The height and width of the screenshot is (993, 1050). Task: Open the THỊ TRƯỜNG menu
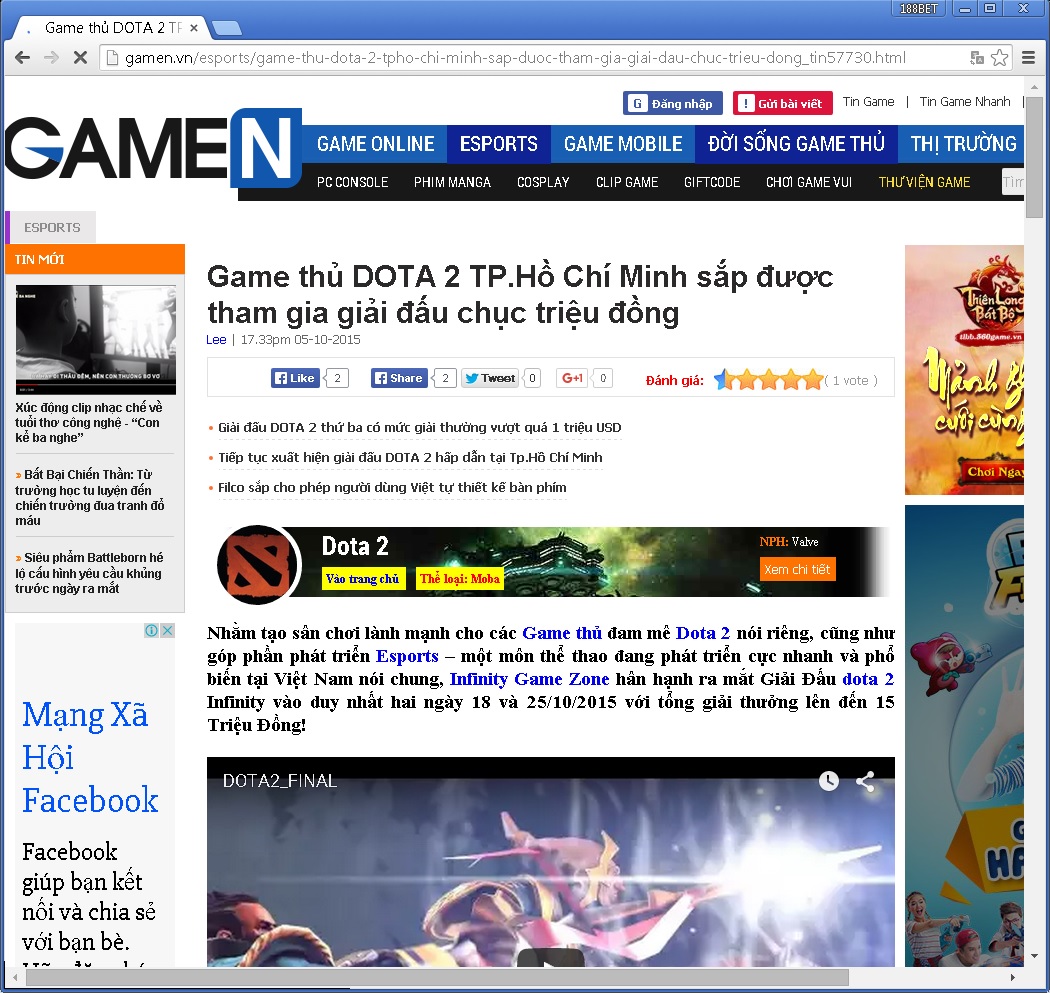coord(963,144)
